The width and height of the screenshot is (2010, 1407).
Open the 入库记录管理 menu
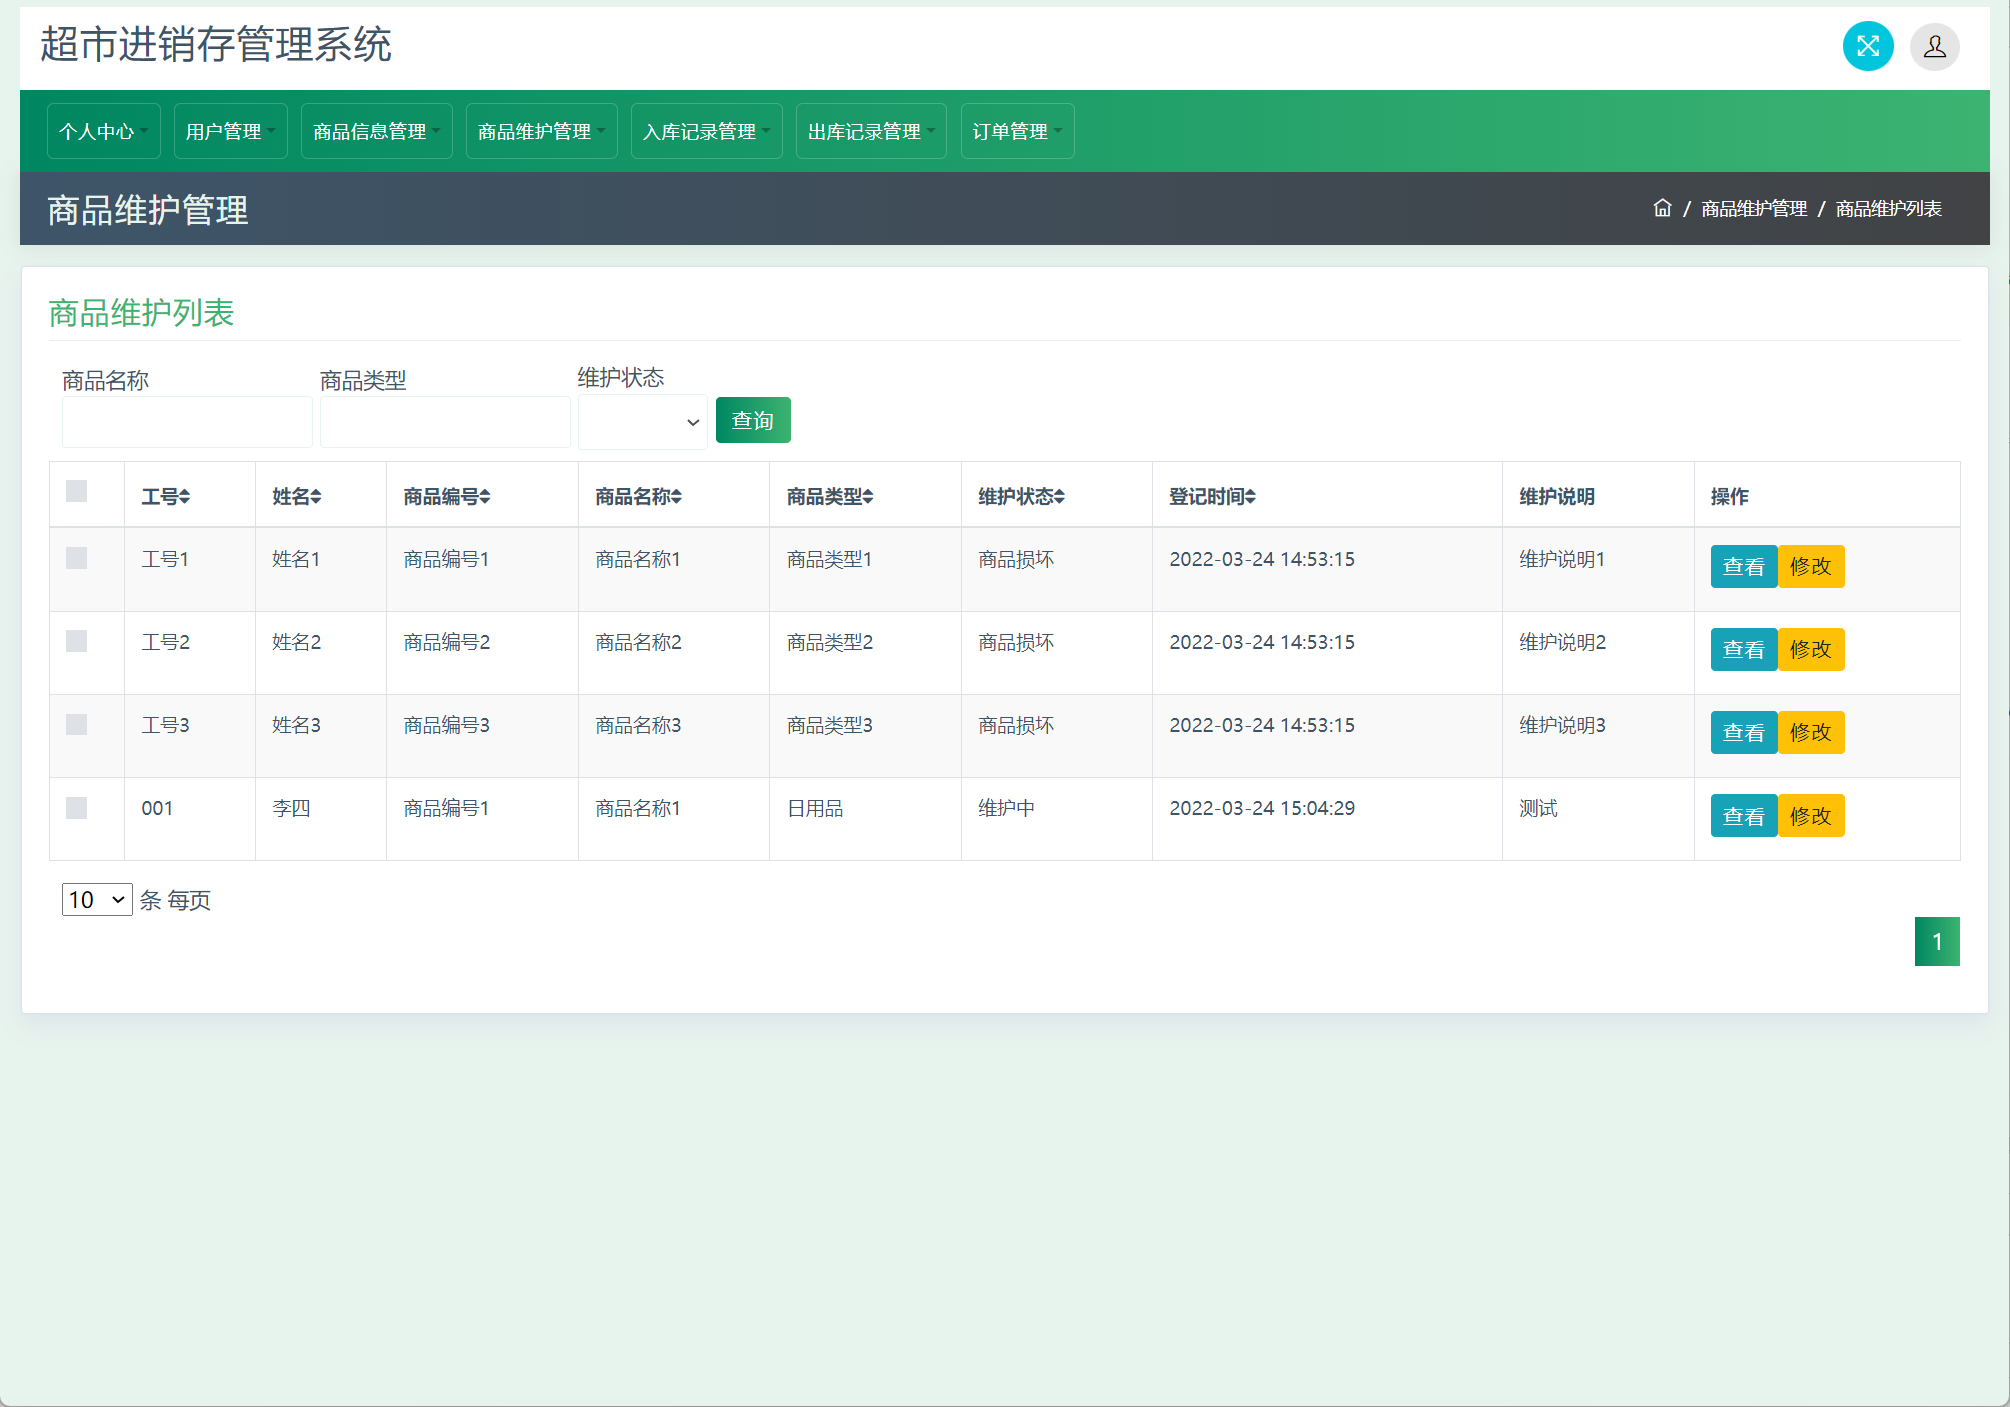click(x=706, y=131)
